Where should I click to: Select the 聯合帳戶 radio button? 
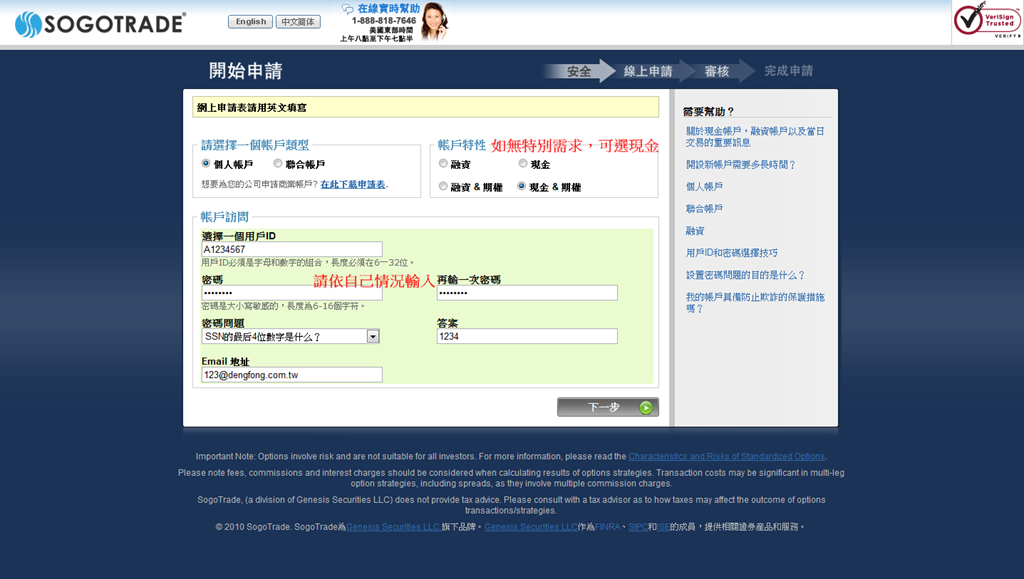click(278, 163)
